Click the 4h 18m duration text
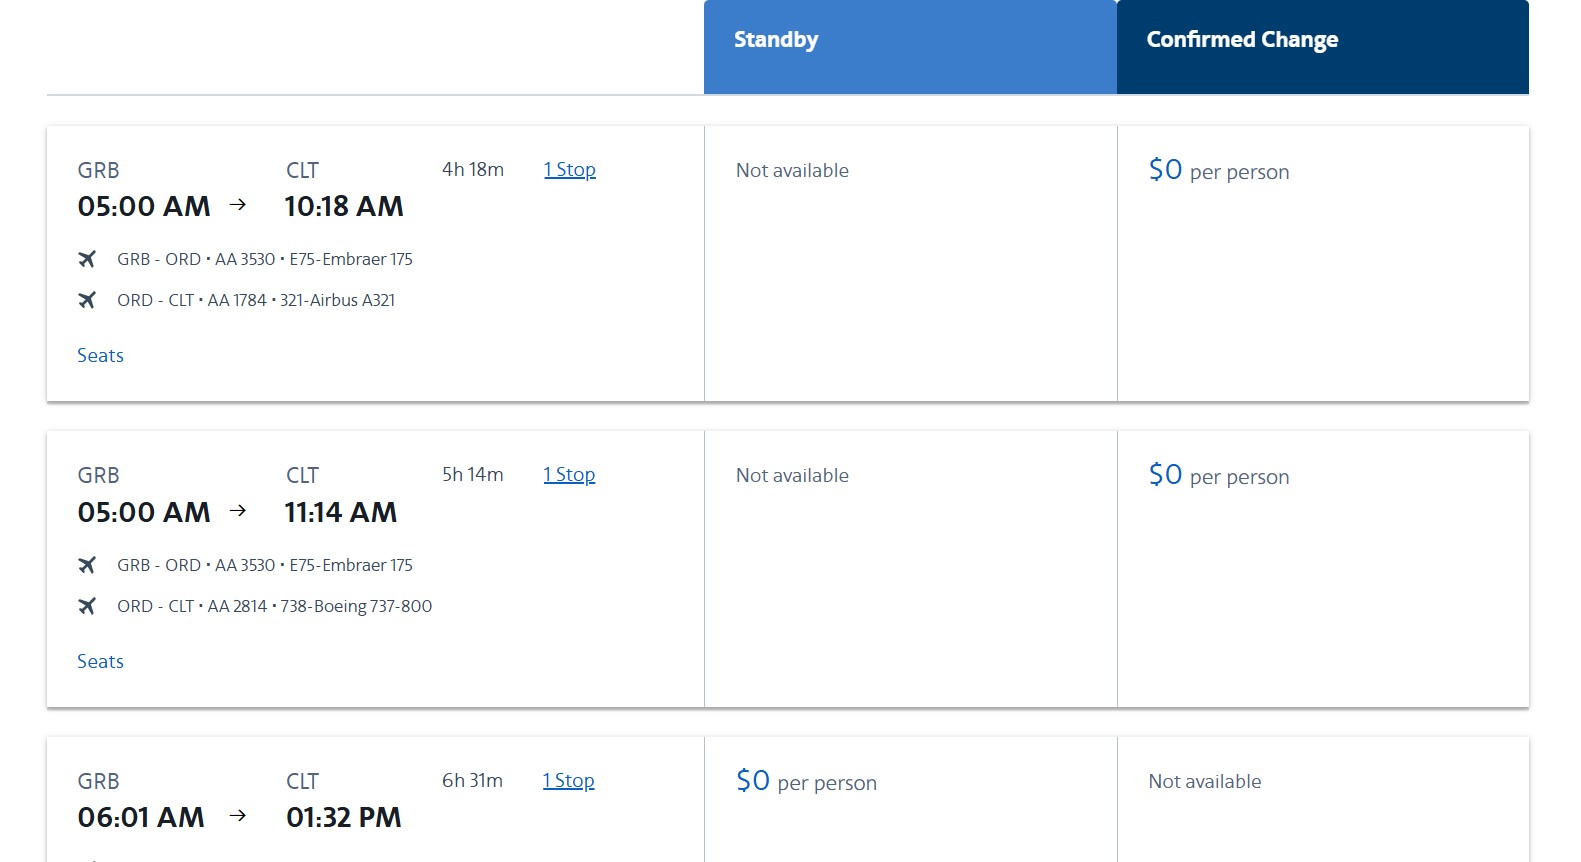The height and width of the screenshot is (862, 1581). tap(473, 170)
